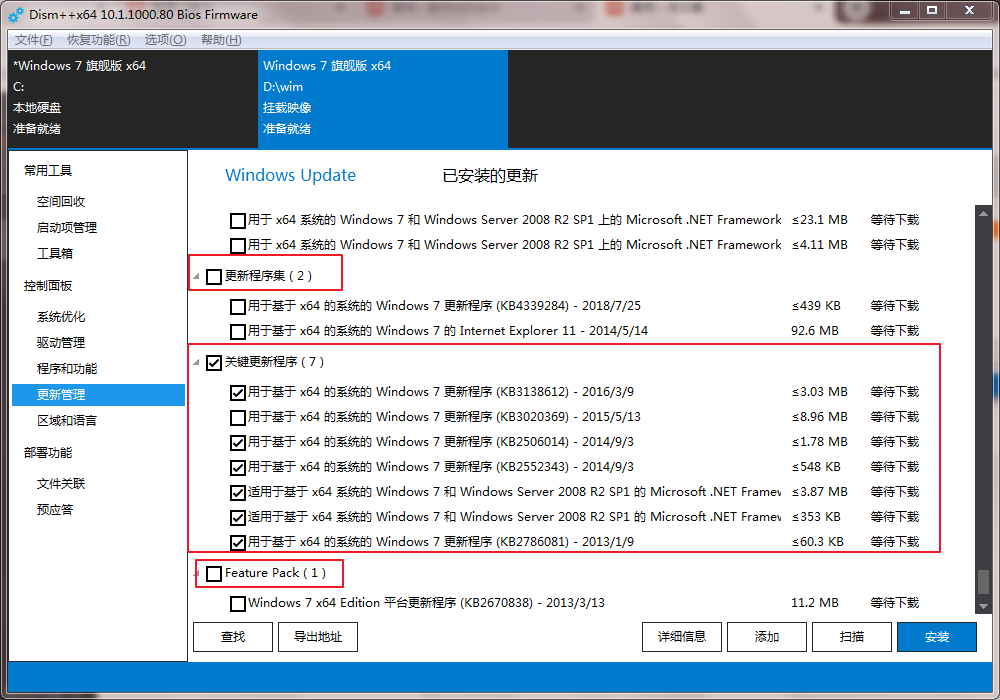Toggle the 更新程序集 (2) group checkbox
The image size is (1000, 700).
click(x=214, y=277)
